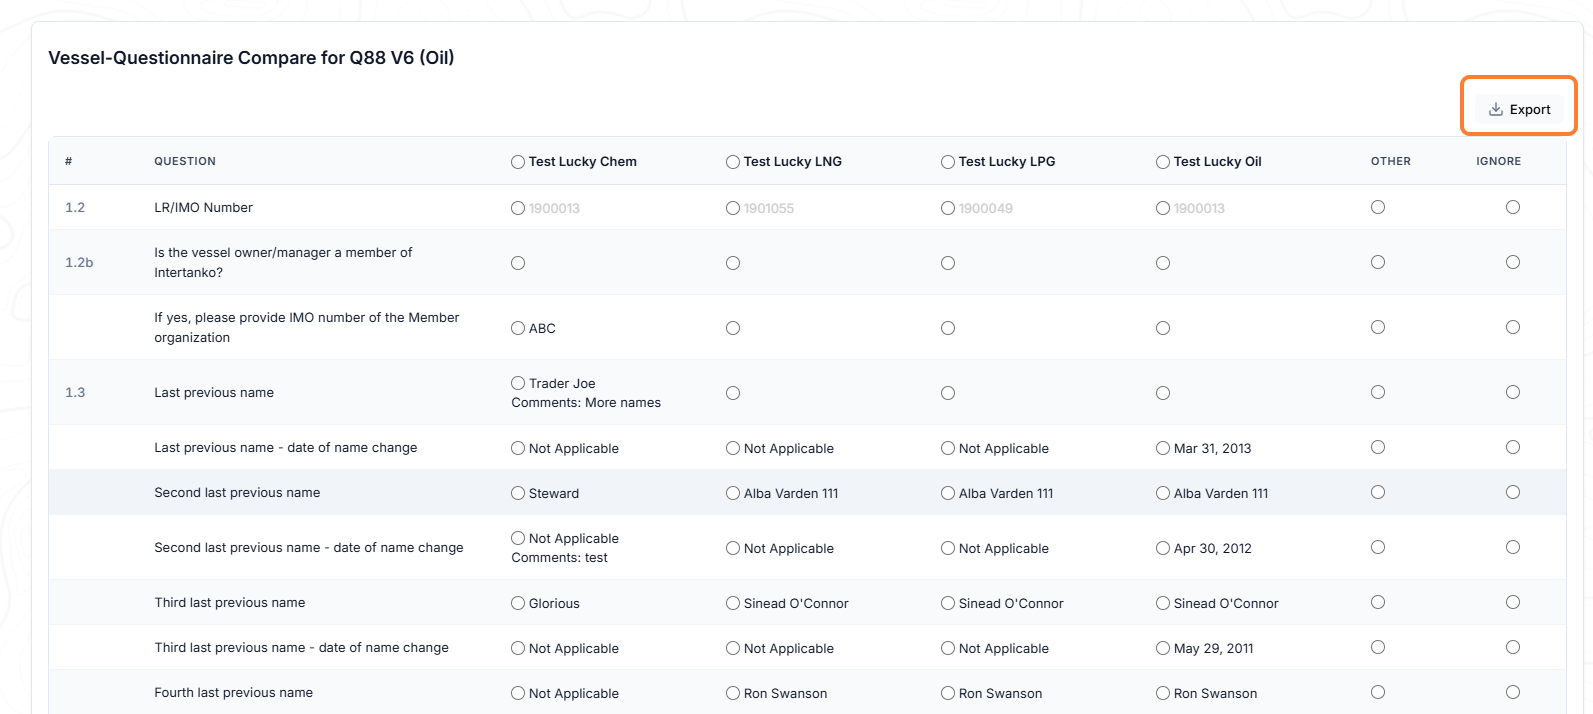
Task: Choose Ron Swanson under Test Lucky LPG
Action: [948, 693]
